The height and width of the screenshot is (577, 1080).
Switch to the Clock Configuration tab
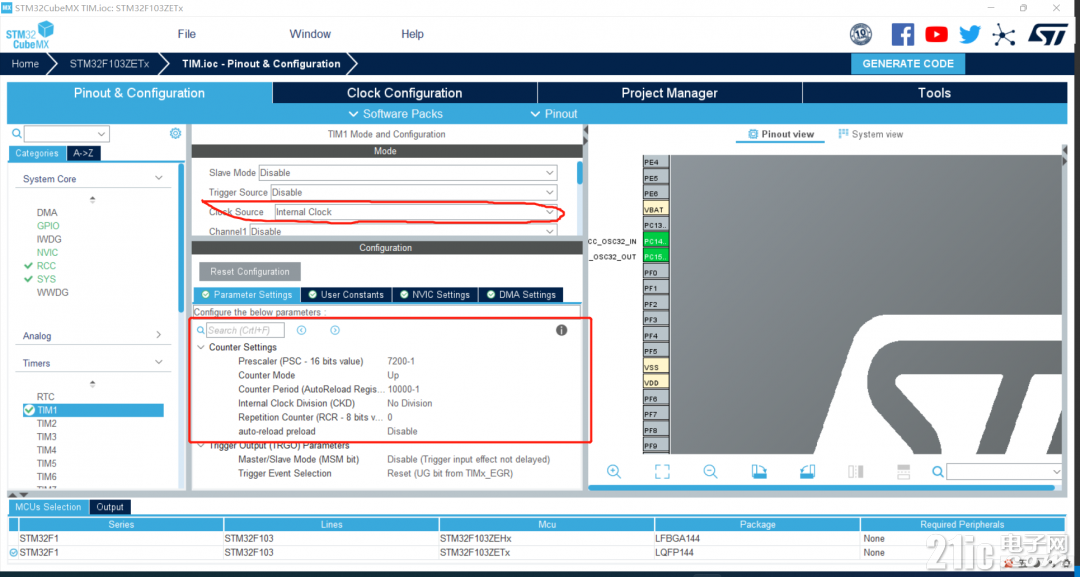pos(404,93)
